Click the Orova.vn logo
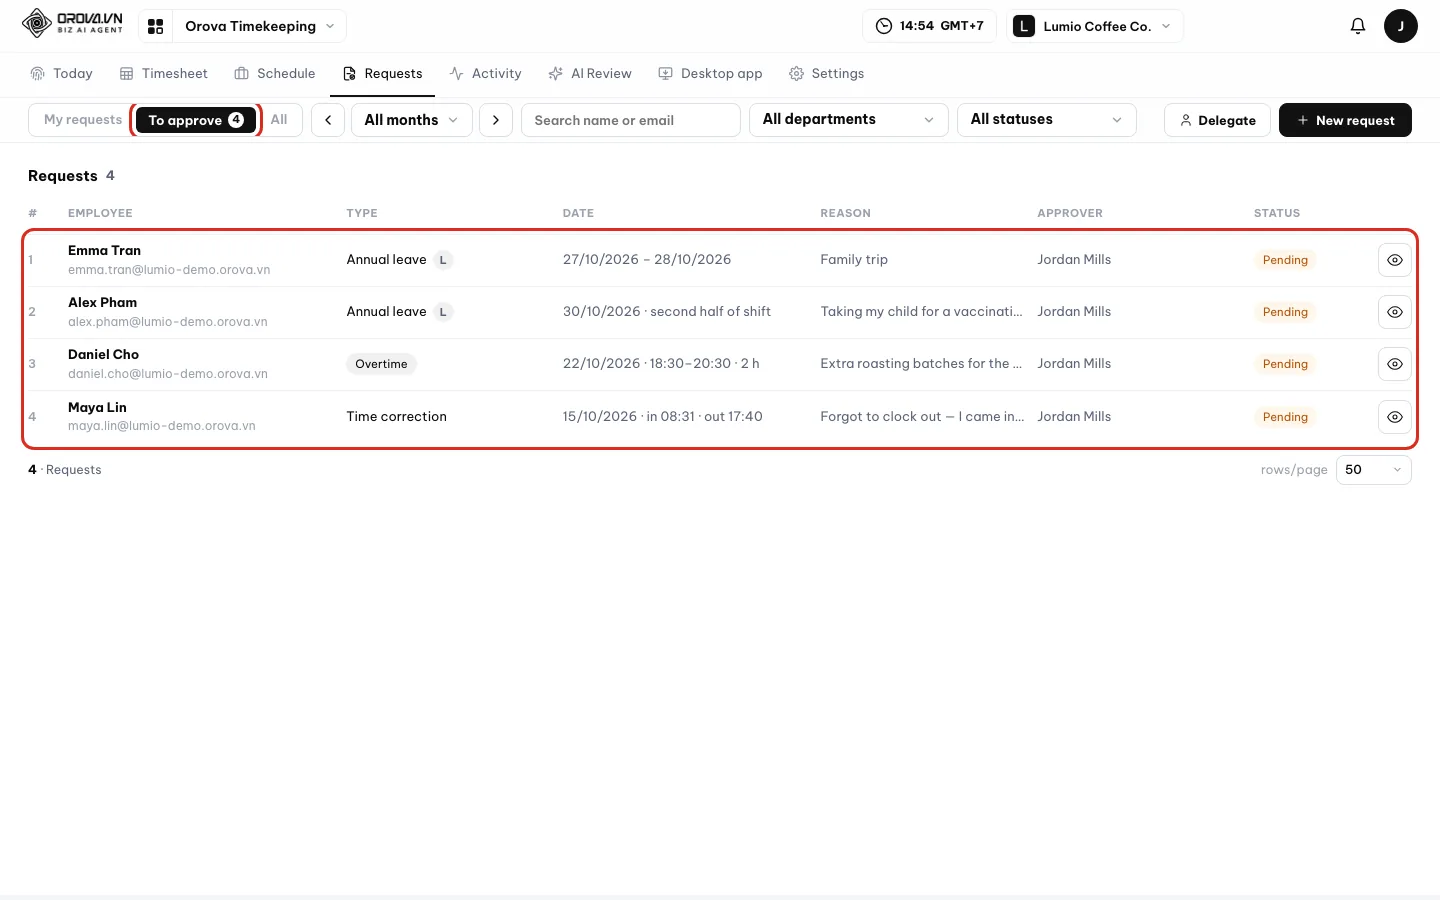 (x=72, y=23)
